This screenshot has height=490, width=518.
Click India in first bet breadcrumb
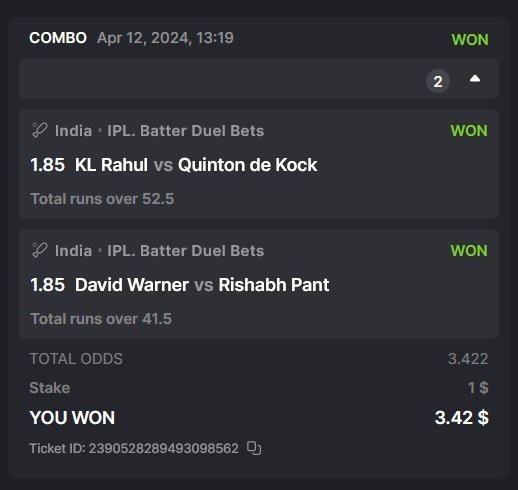click(x=73, y=131)
